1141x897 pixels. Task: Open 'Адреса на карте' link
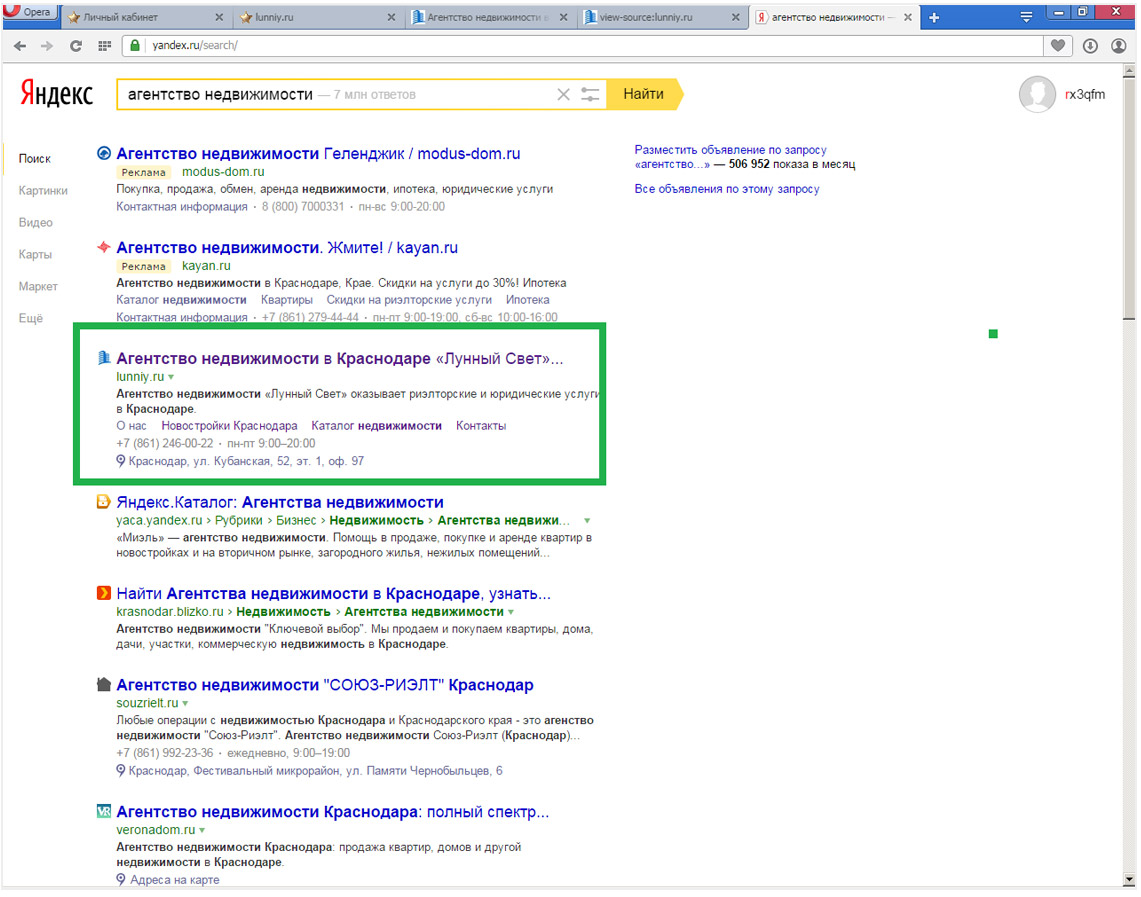tap(175, 880)
